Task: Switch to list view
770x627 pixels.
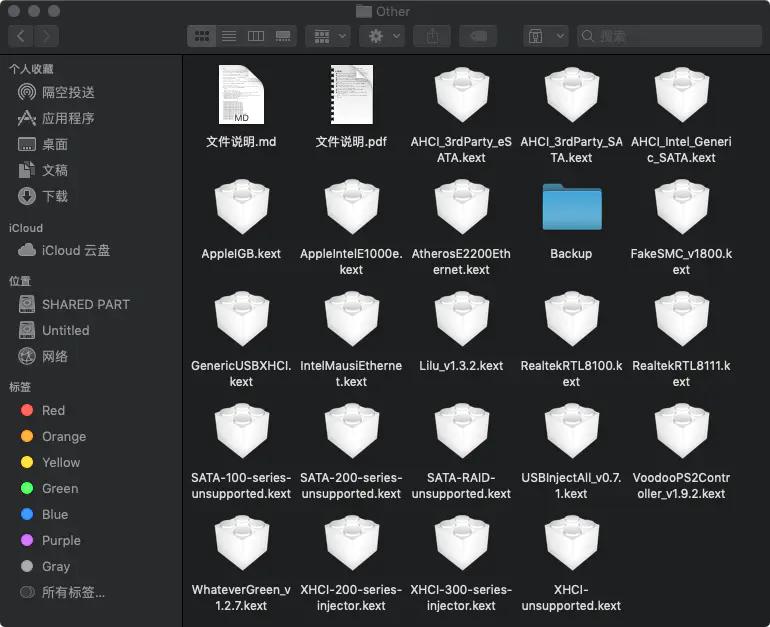Action: coord(229,36)
